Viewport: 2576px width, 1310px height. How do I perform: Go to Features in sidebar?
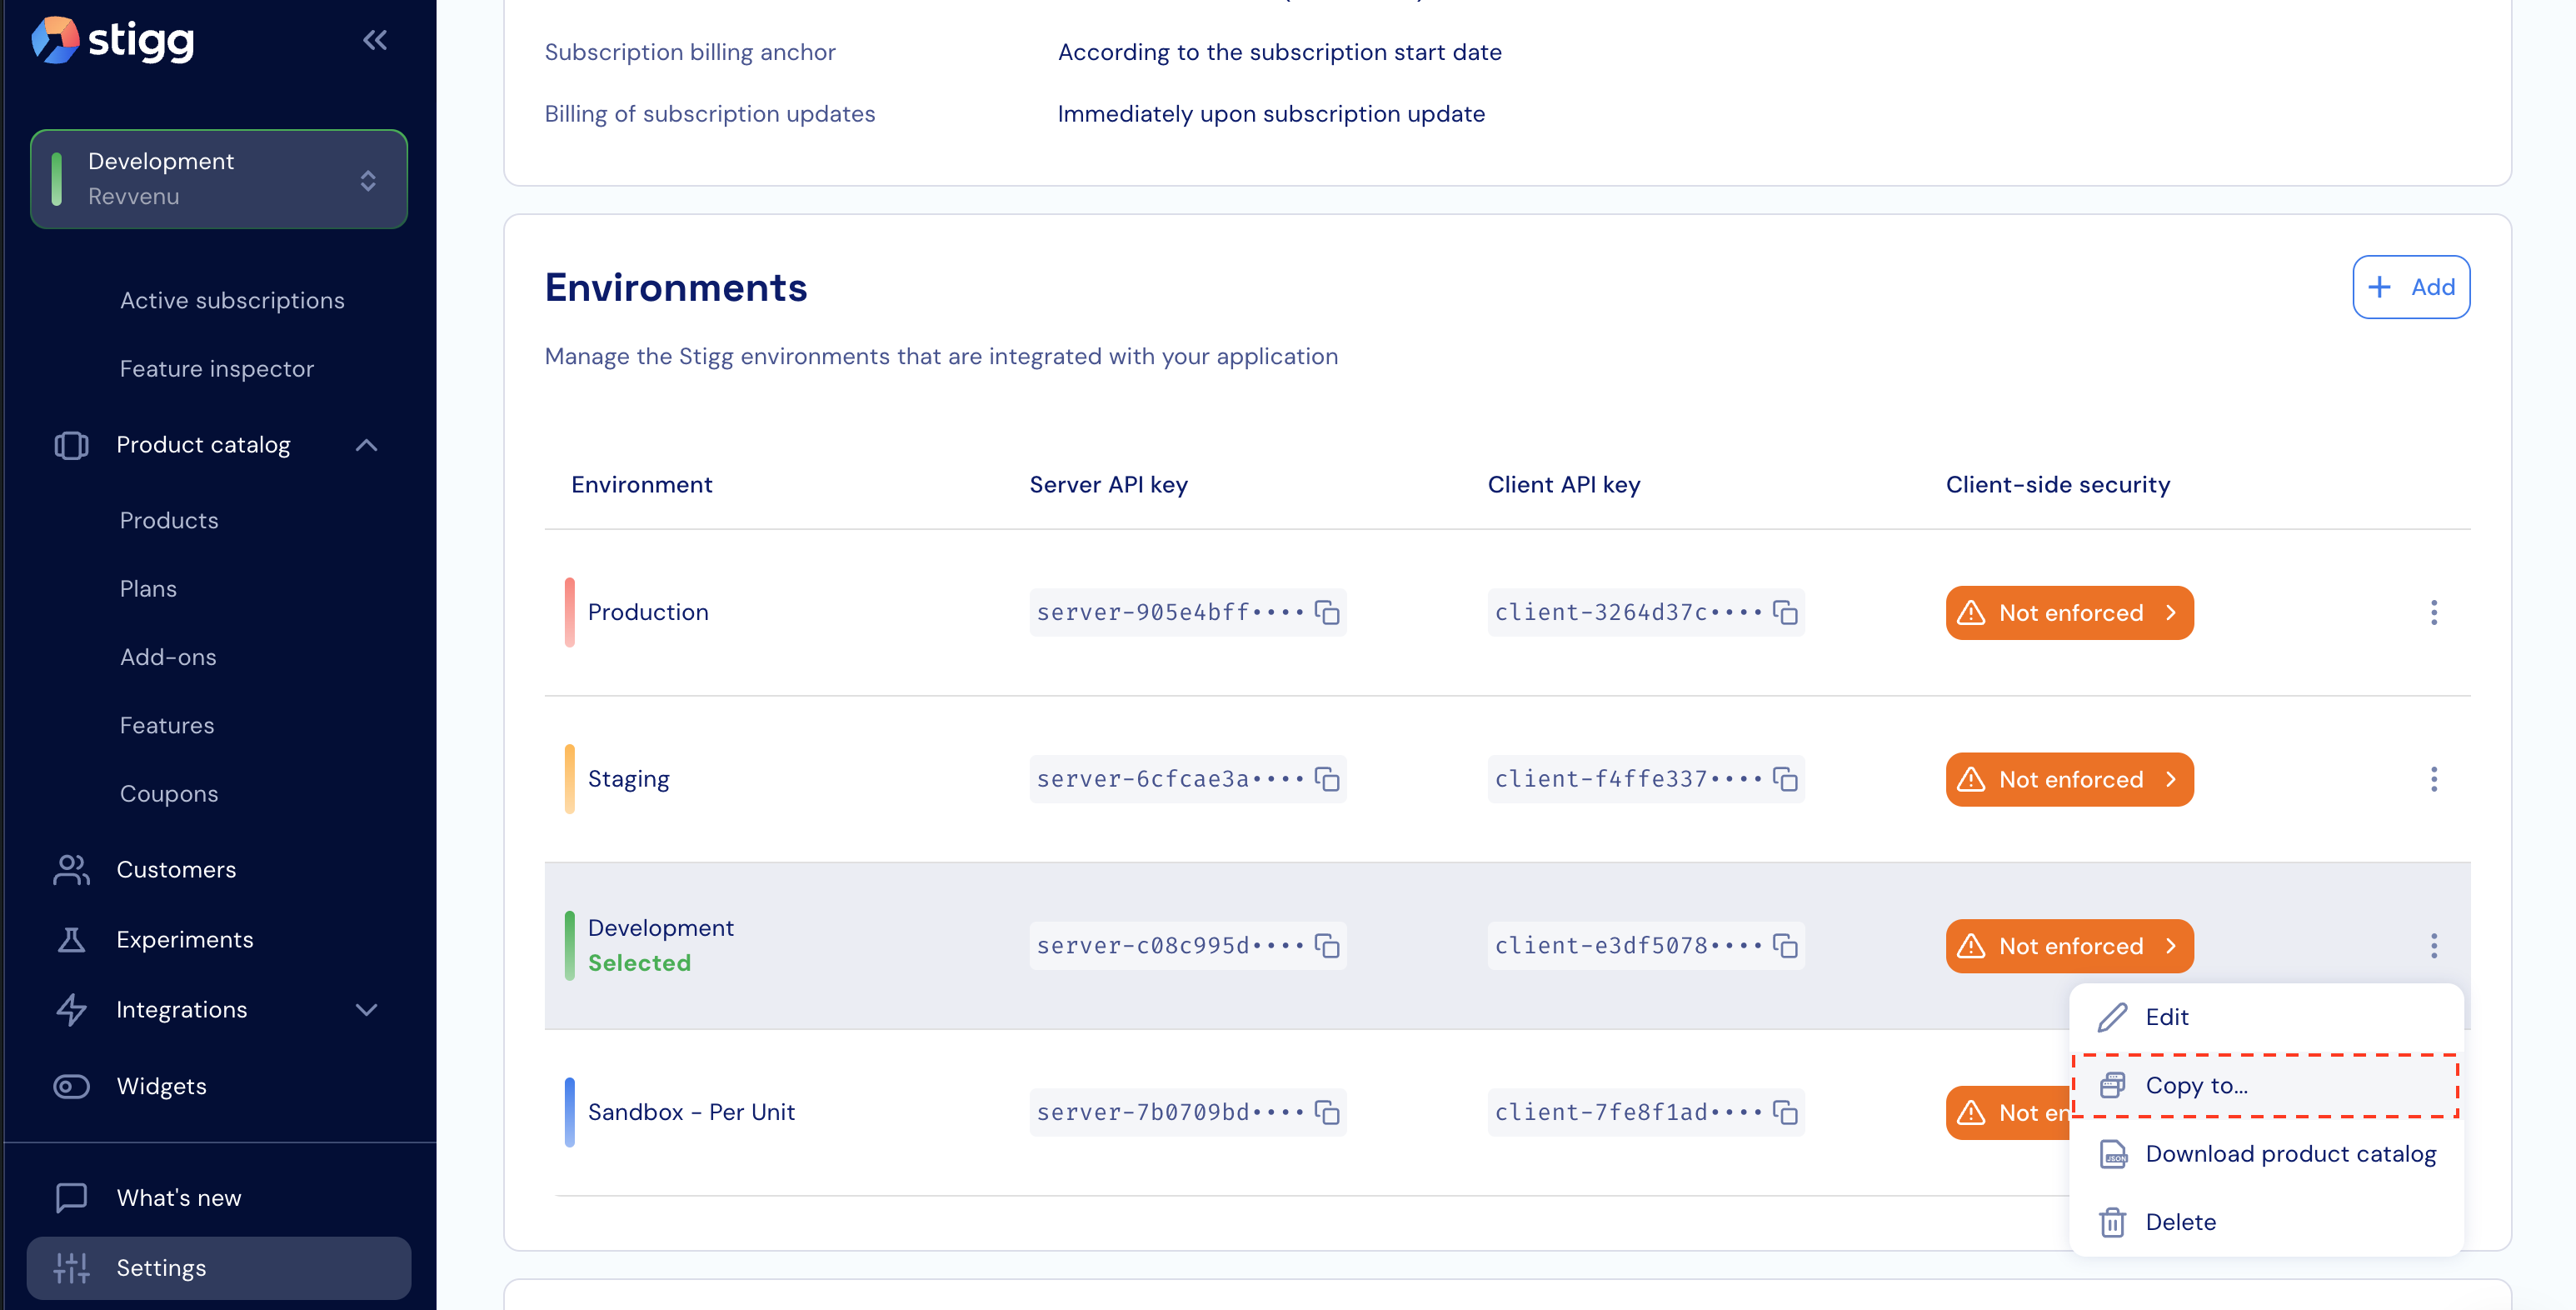pos(167,725)
